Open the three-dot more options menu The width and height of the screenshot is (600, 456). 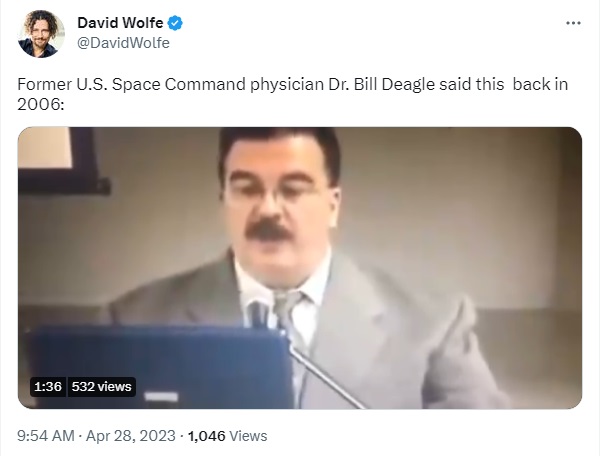(573, 23)
